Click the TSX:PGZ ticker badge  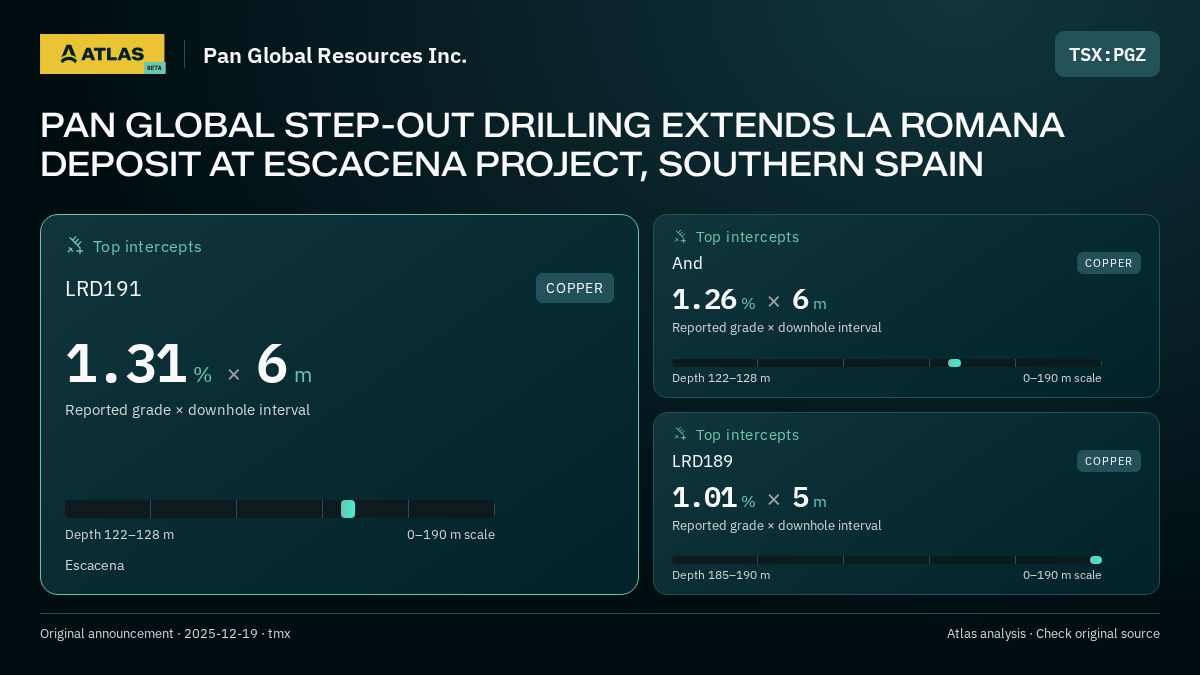tap(1107, 54)
